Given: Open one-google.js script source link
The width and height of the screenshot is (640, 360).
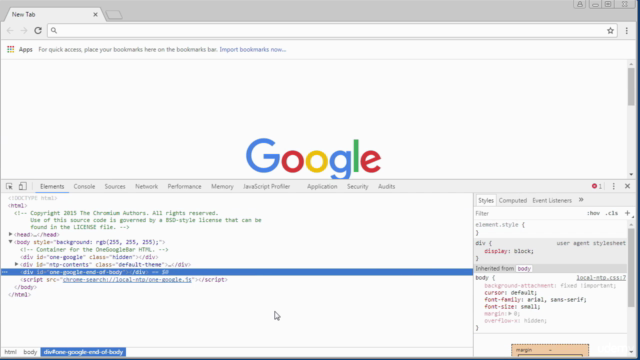Looking at the screenshot, I should pyautogui.click(x=127, y=280).
